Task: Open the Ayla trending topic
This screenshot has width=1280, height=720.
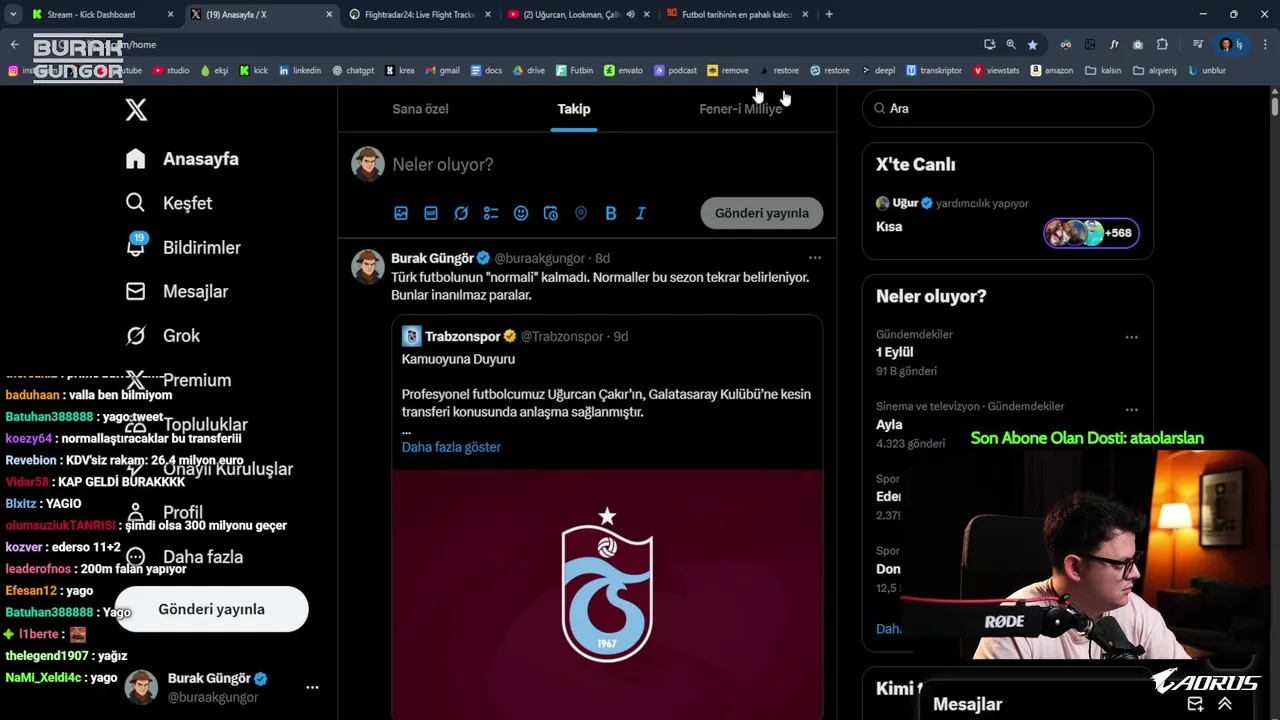Action: pyautogui.click(x=889, y=424)
